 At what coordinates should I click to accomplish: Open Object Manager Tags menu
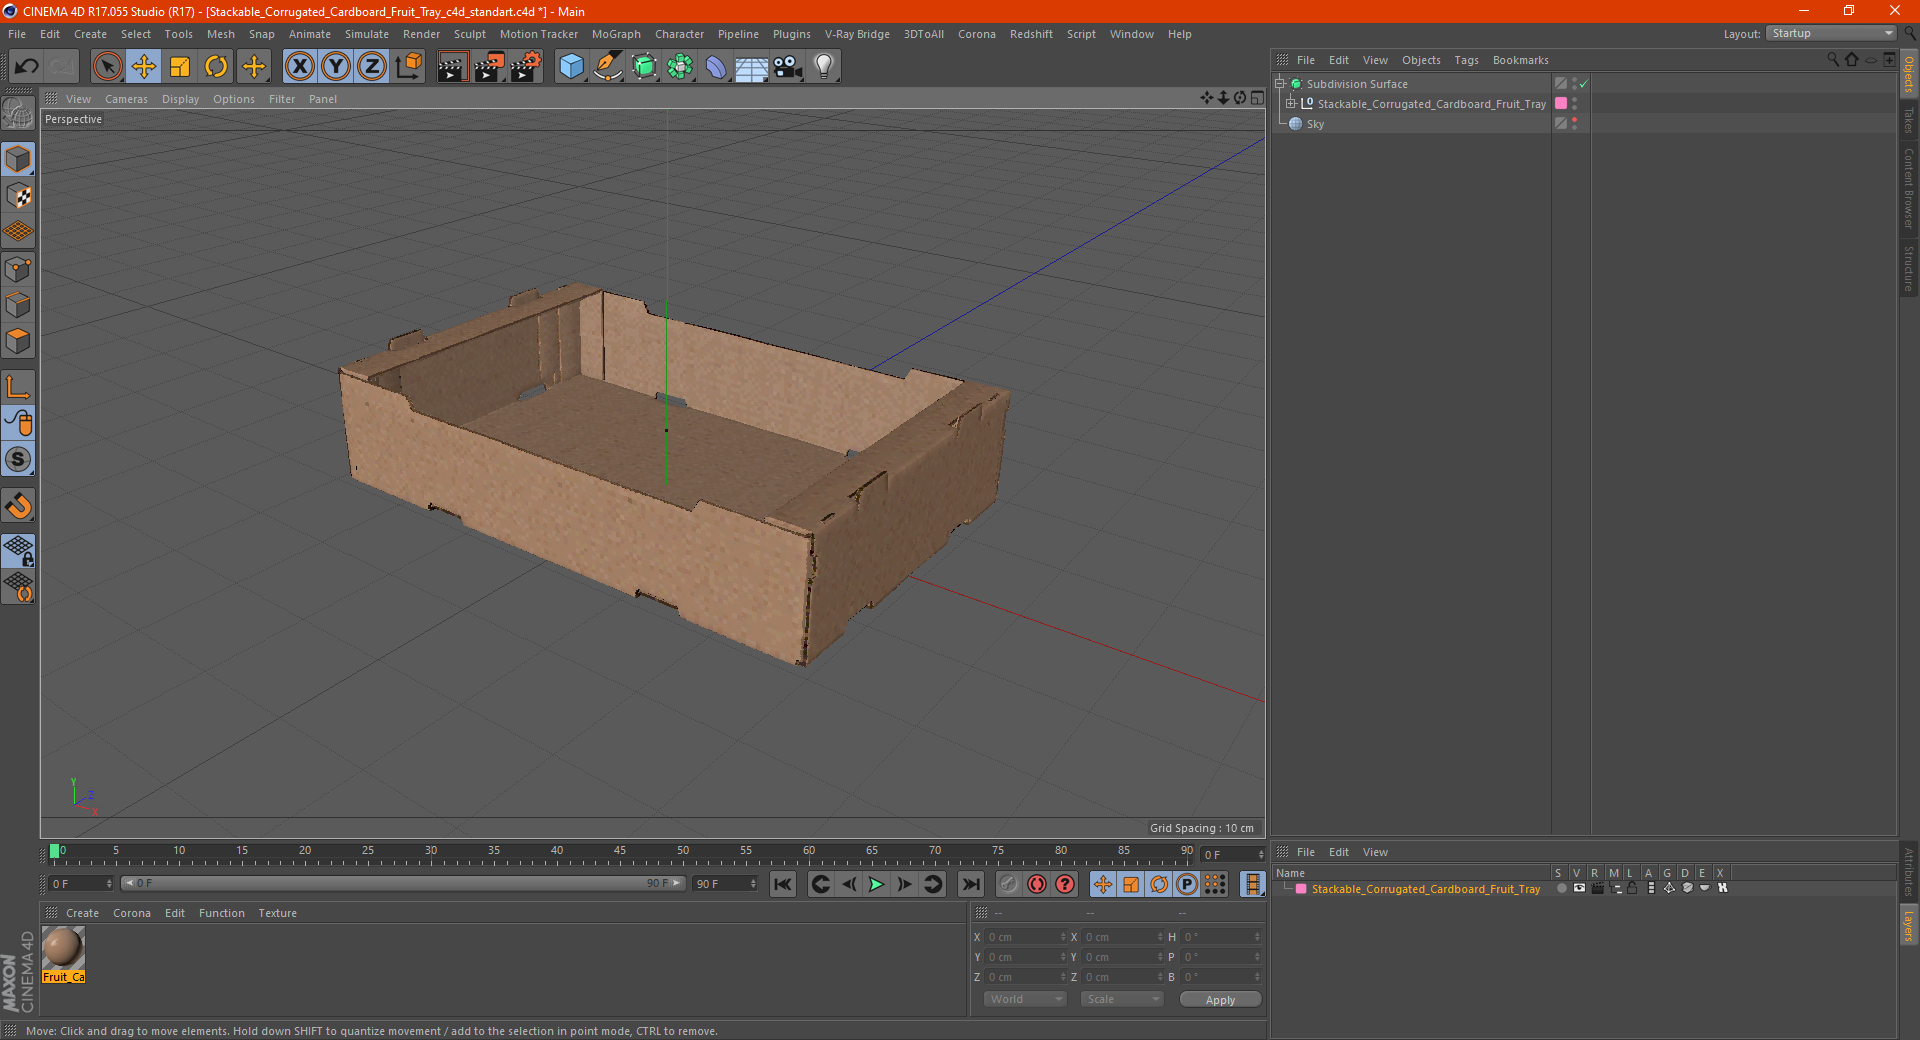1466,60
